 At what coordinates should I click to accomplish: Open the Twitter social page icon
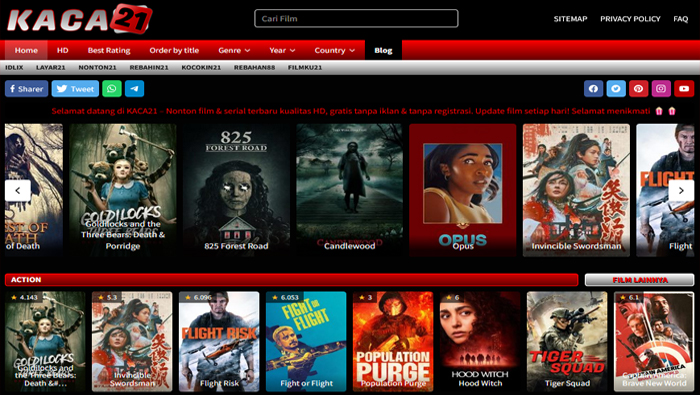616,89
